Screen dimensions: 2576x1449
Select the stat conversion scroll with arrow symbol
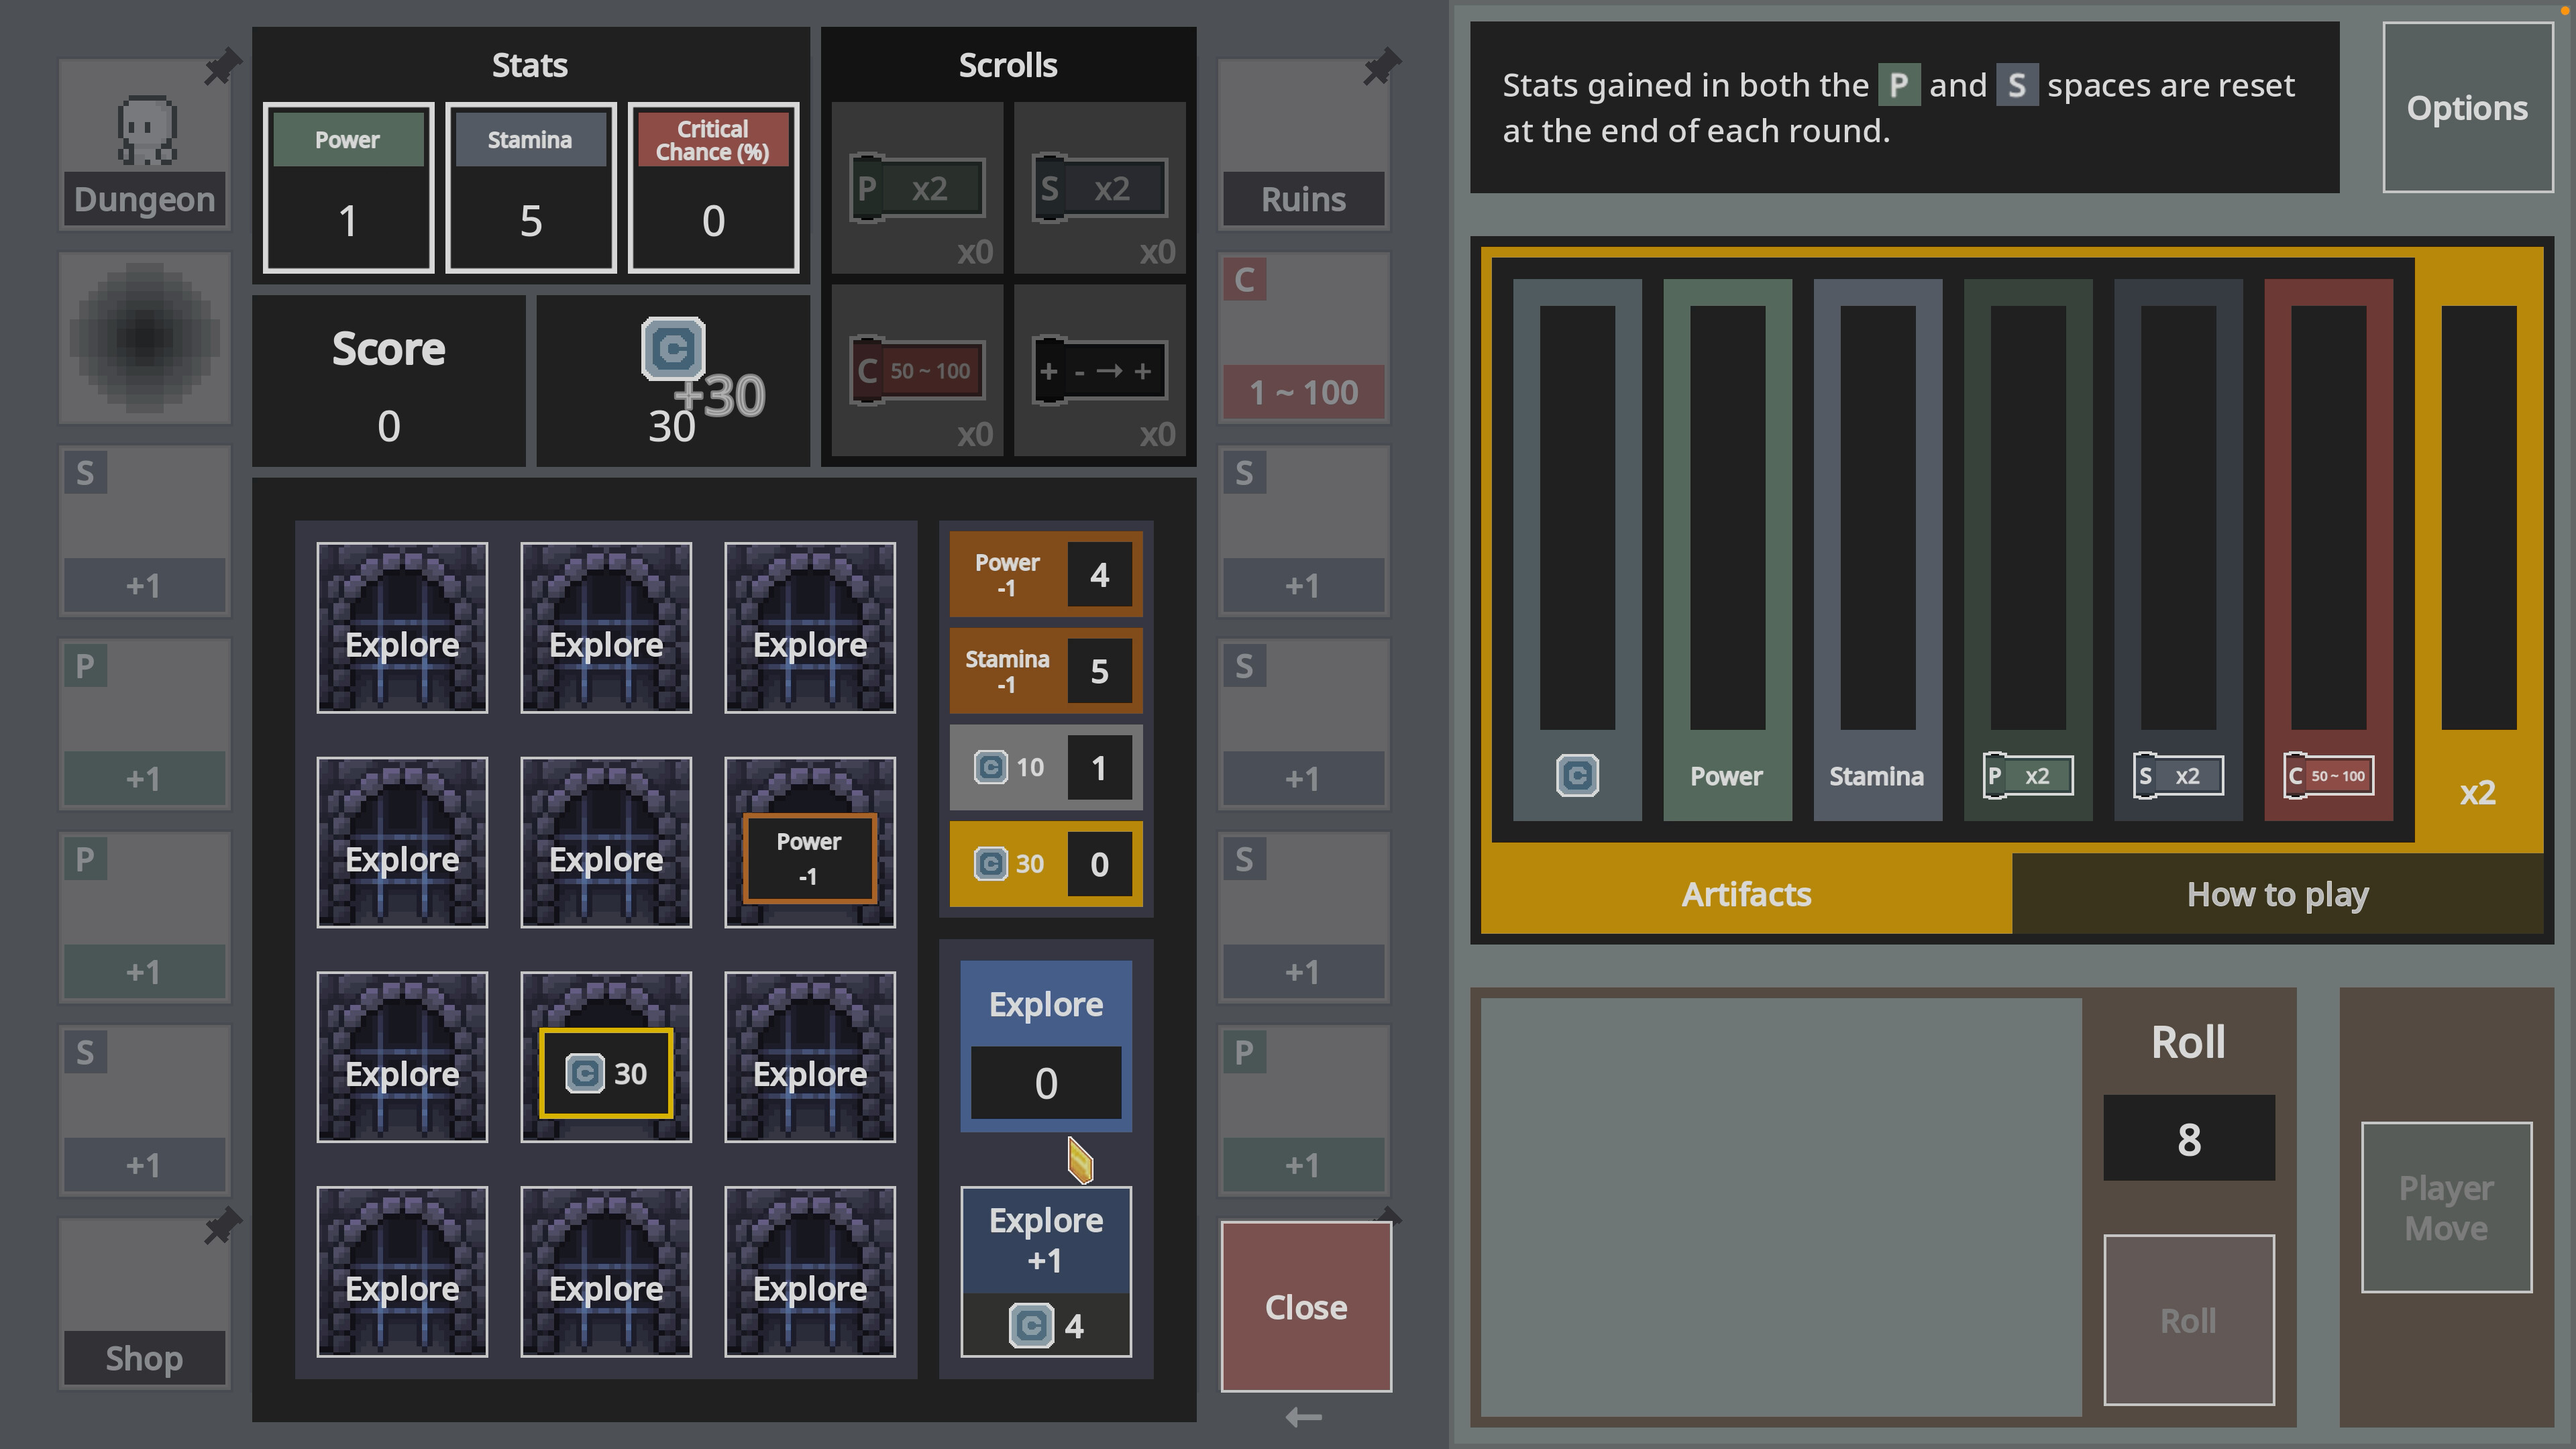(1100, 369)
